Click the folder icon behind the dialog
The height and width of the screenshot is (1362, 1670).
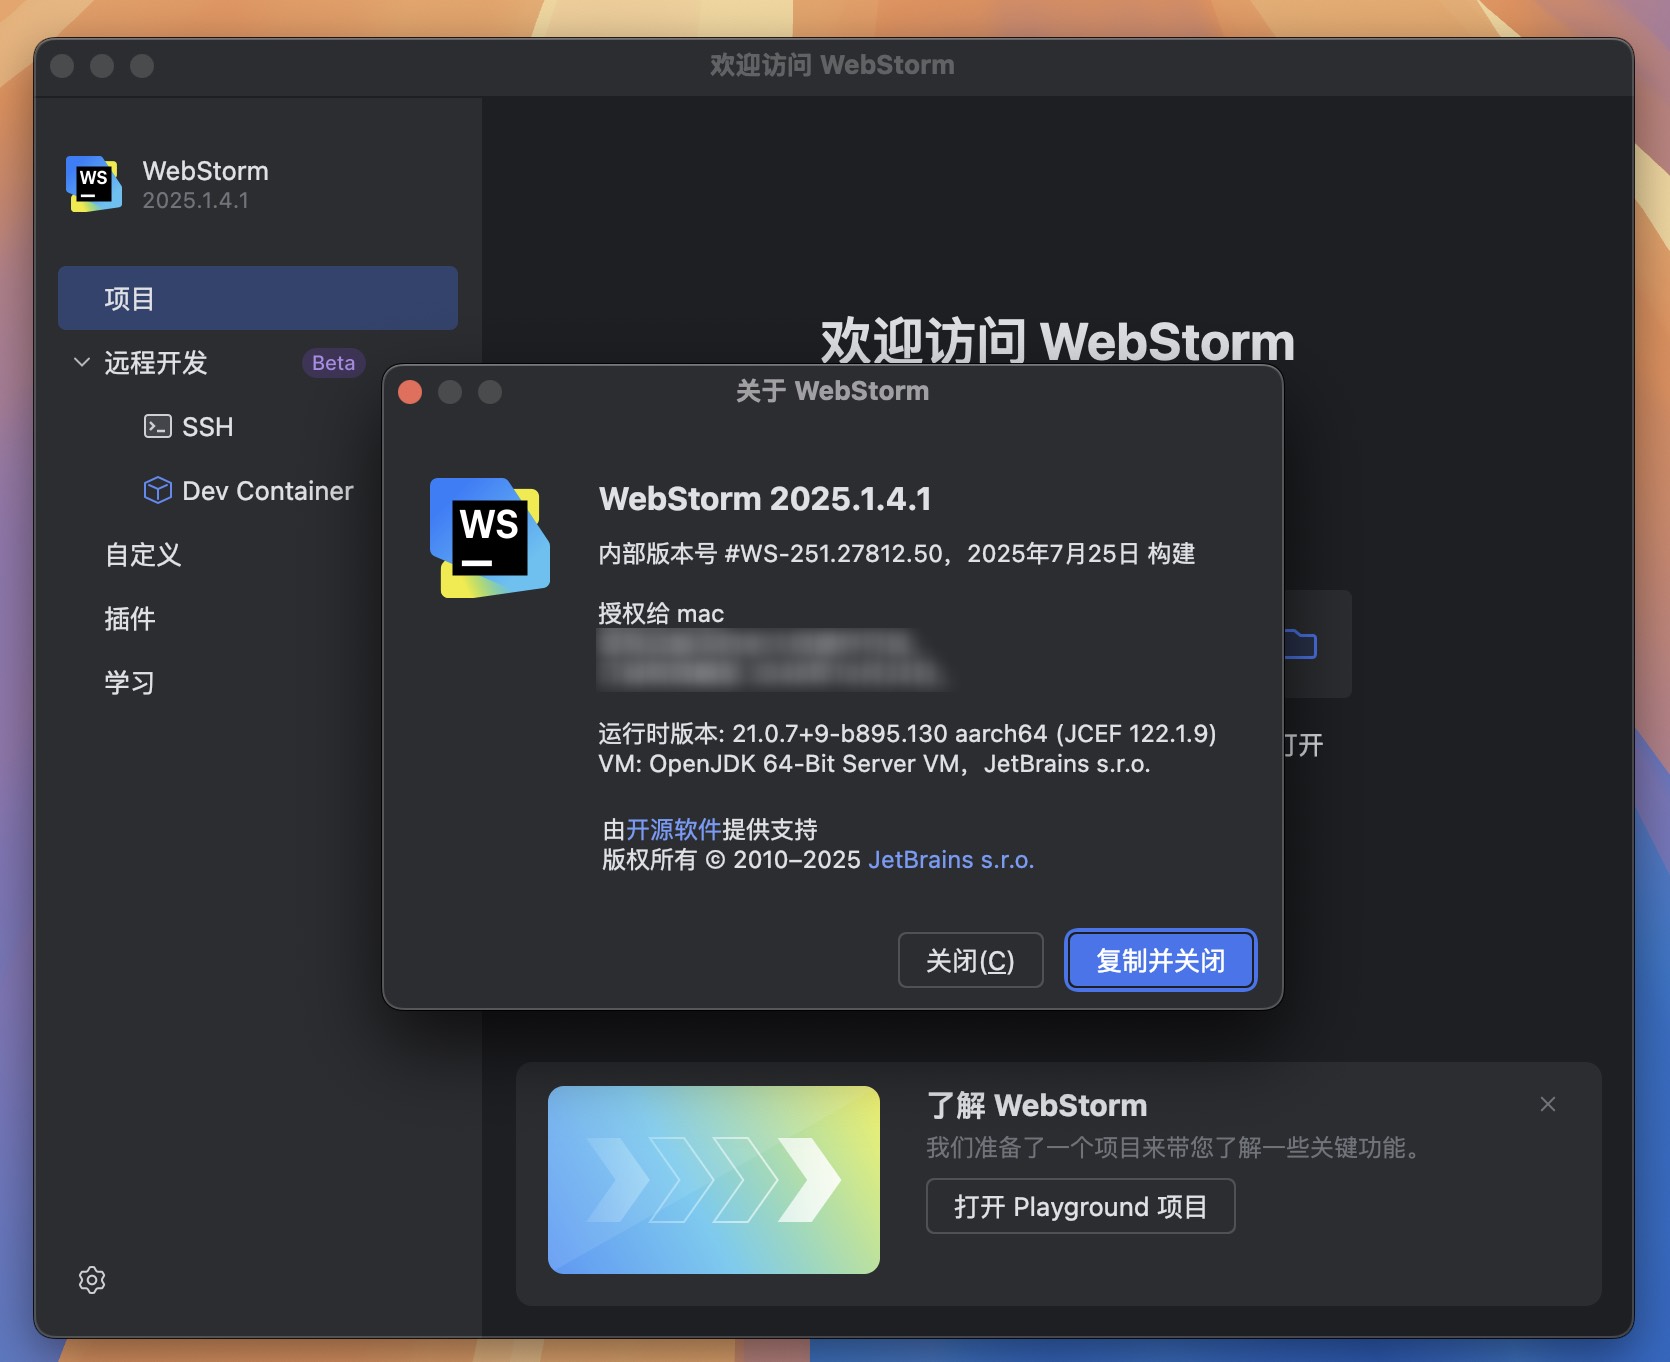1300,645
